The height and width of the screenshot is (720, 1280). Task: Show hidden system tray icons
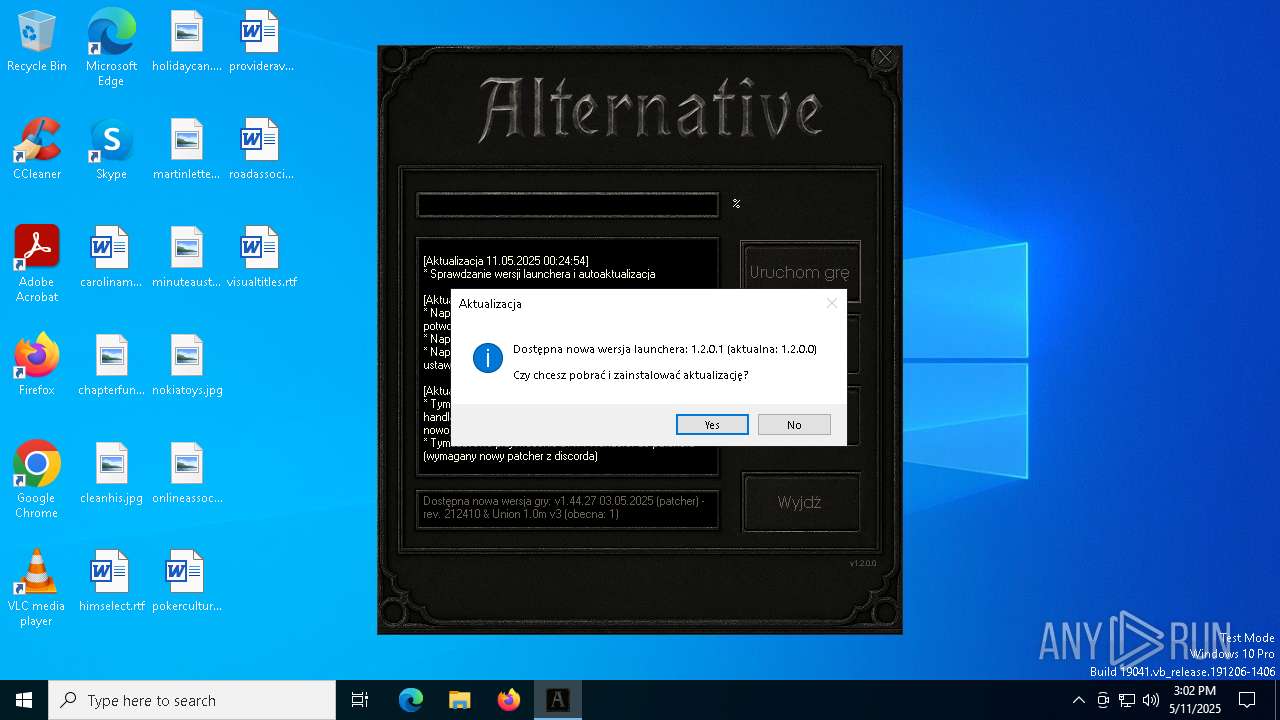coord(1078,700)
